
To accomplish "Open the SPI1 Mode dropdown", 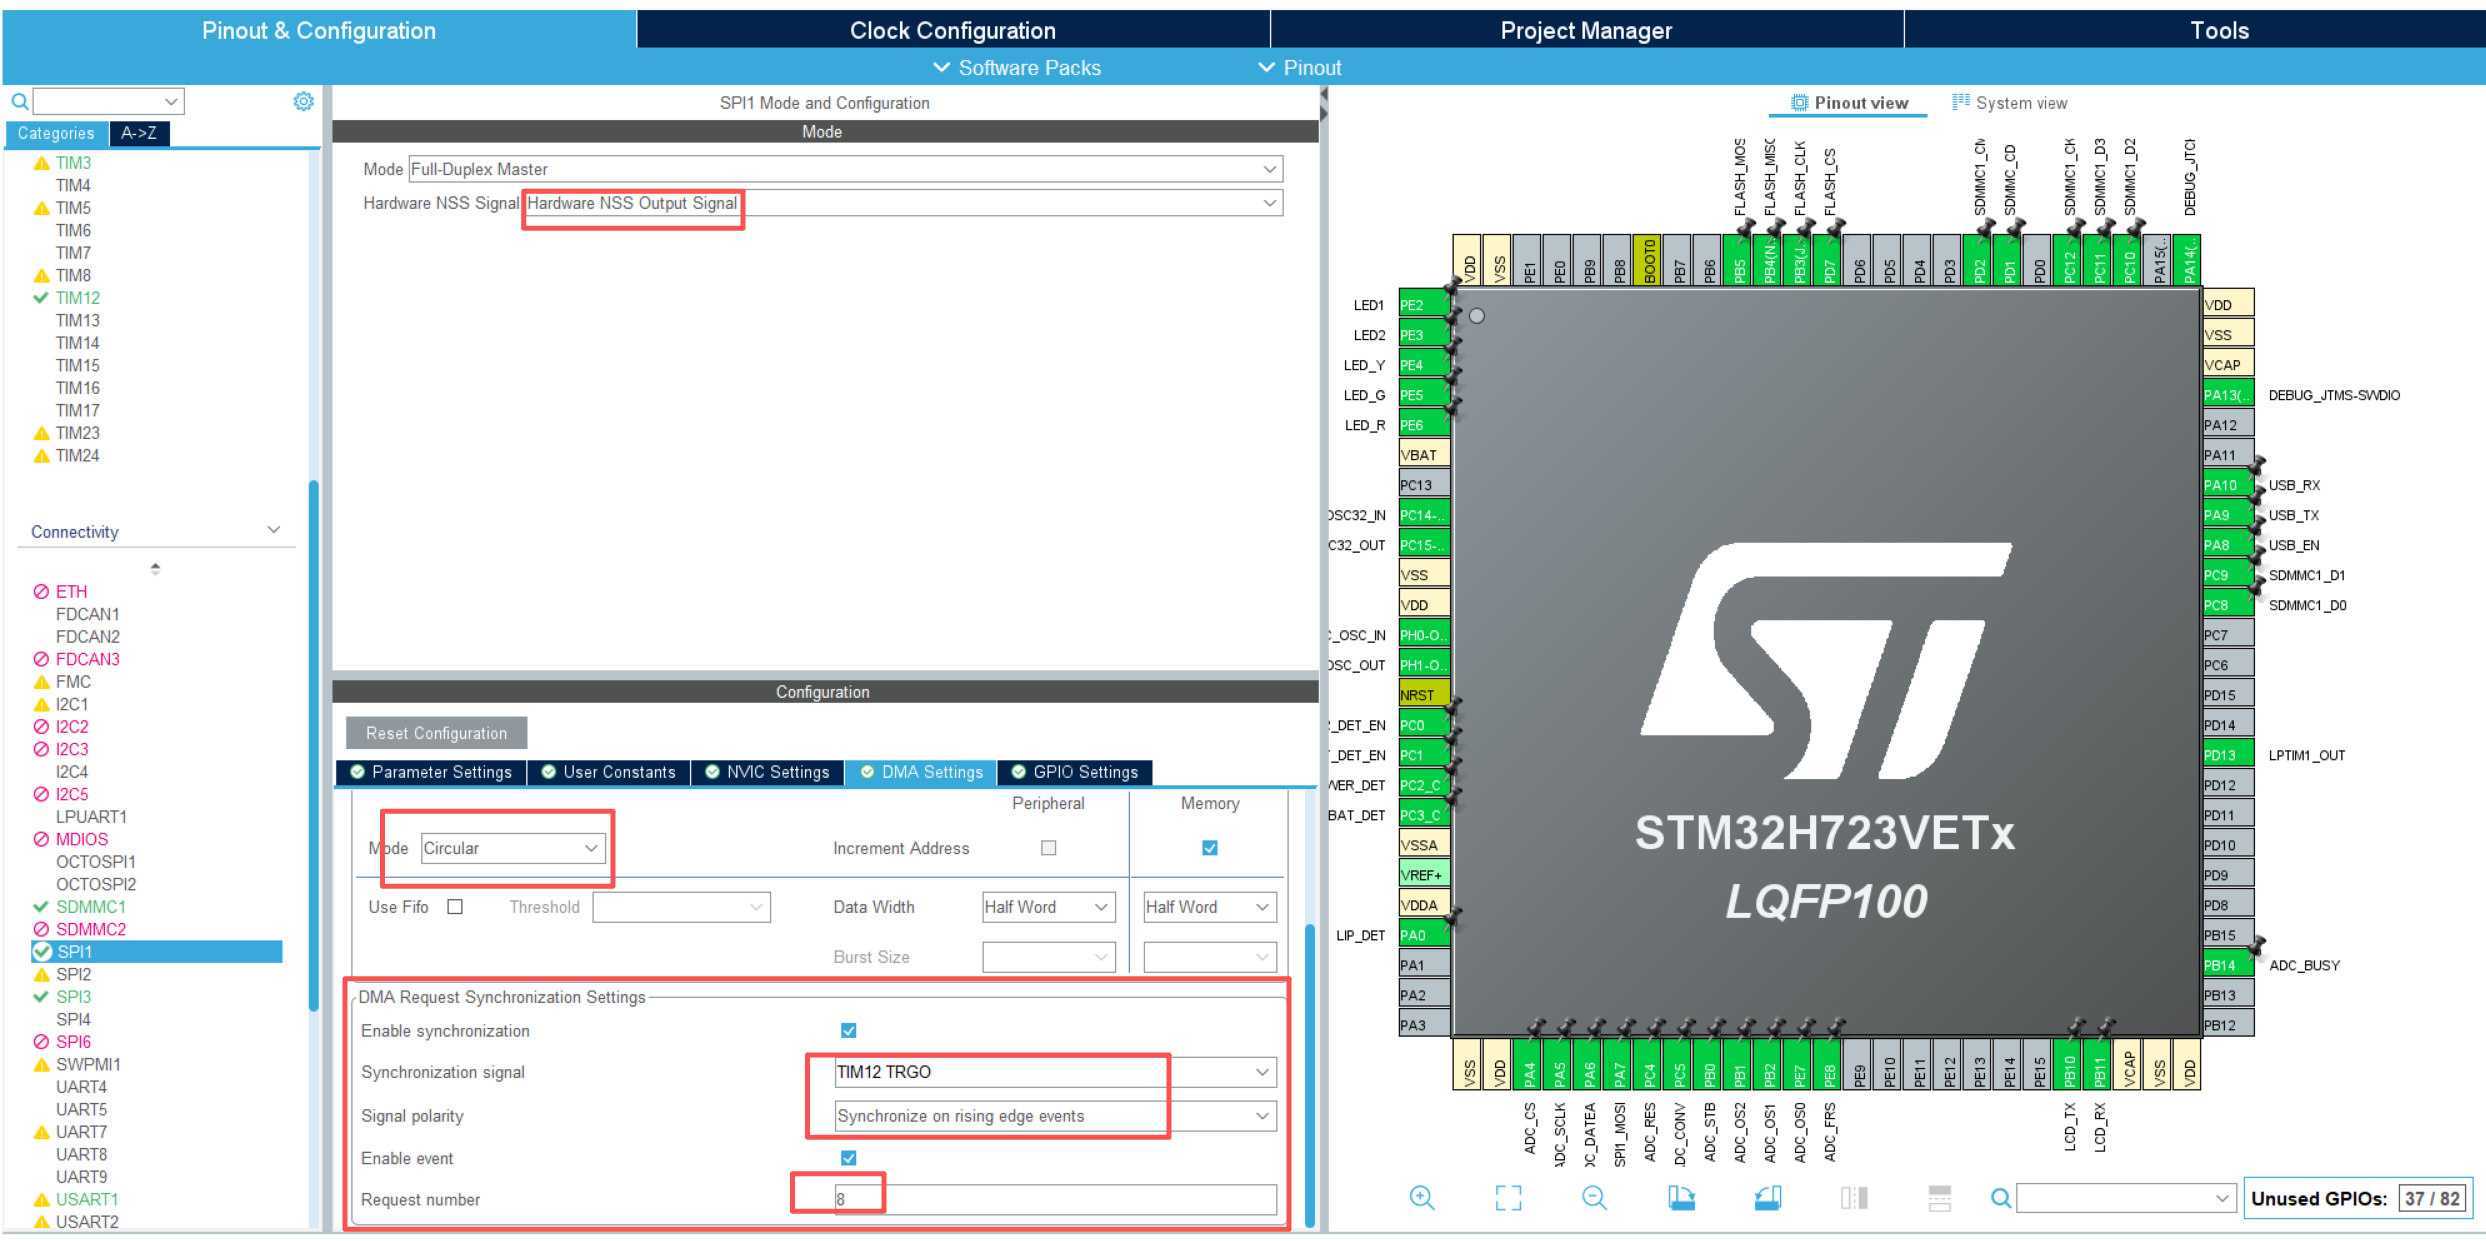I will pyautogui.click(x=846, y=169).
